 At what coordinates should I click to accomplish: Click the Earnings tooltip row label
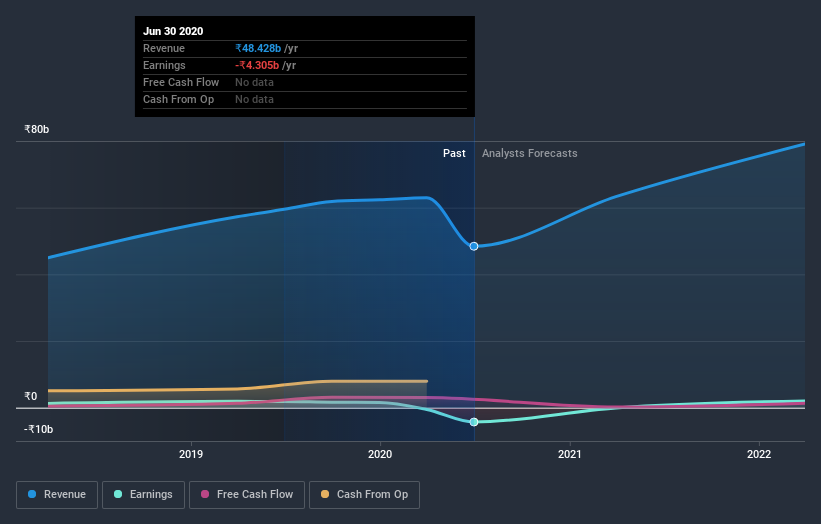tap(164, 65)
